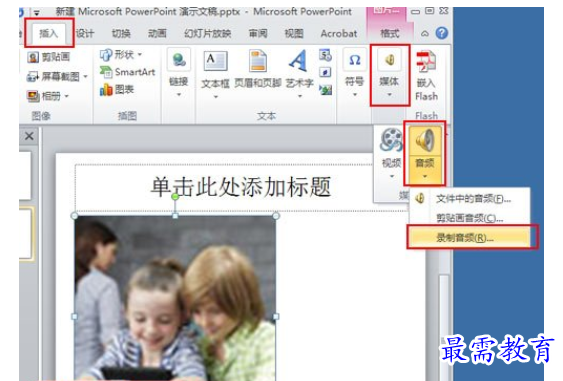Open PowerPoint Help question mark icon
Screen dimensions: 563x381
442,33
